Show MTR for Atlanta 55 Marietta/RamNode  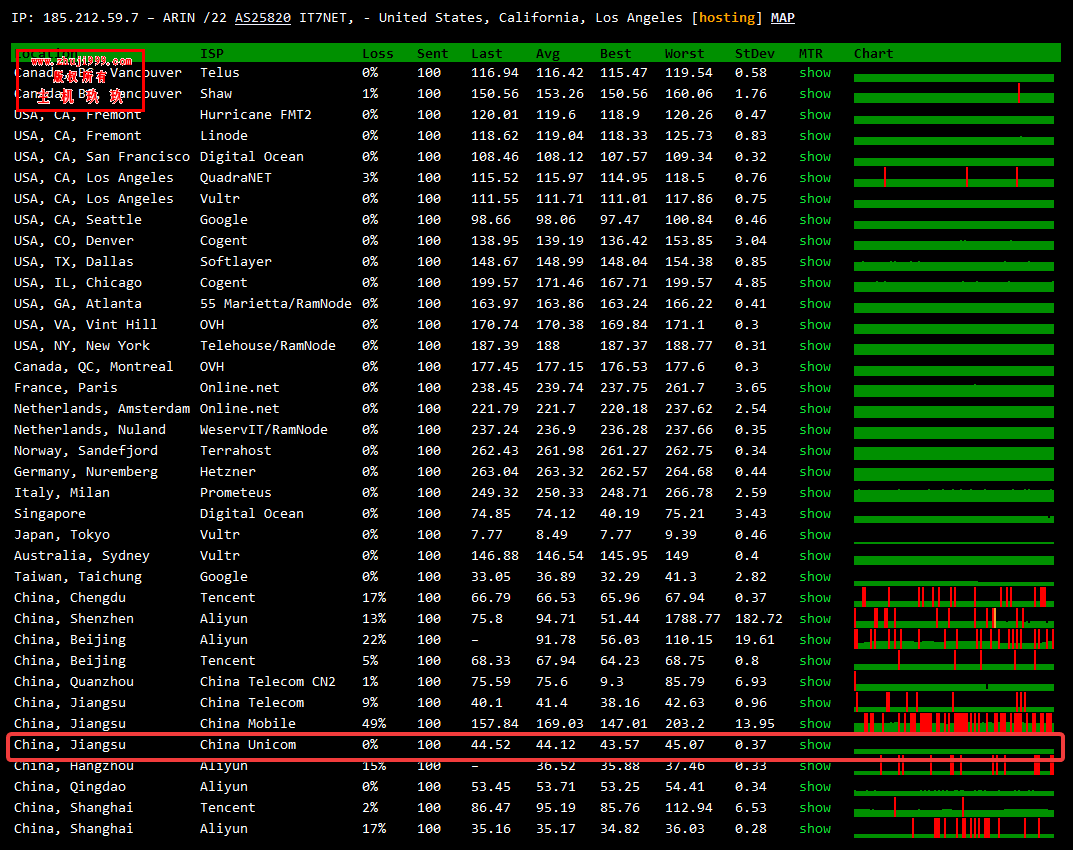(815, 303)
